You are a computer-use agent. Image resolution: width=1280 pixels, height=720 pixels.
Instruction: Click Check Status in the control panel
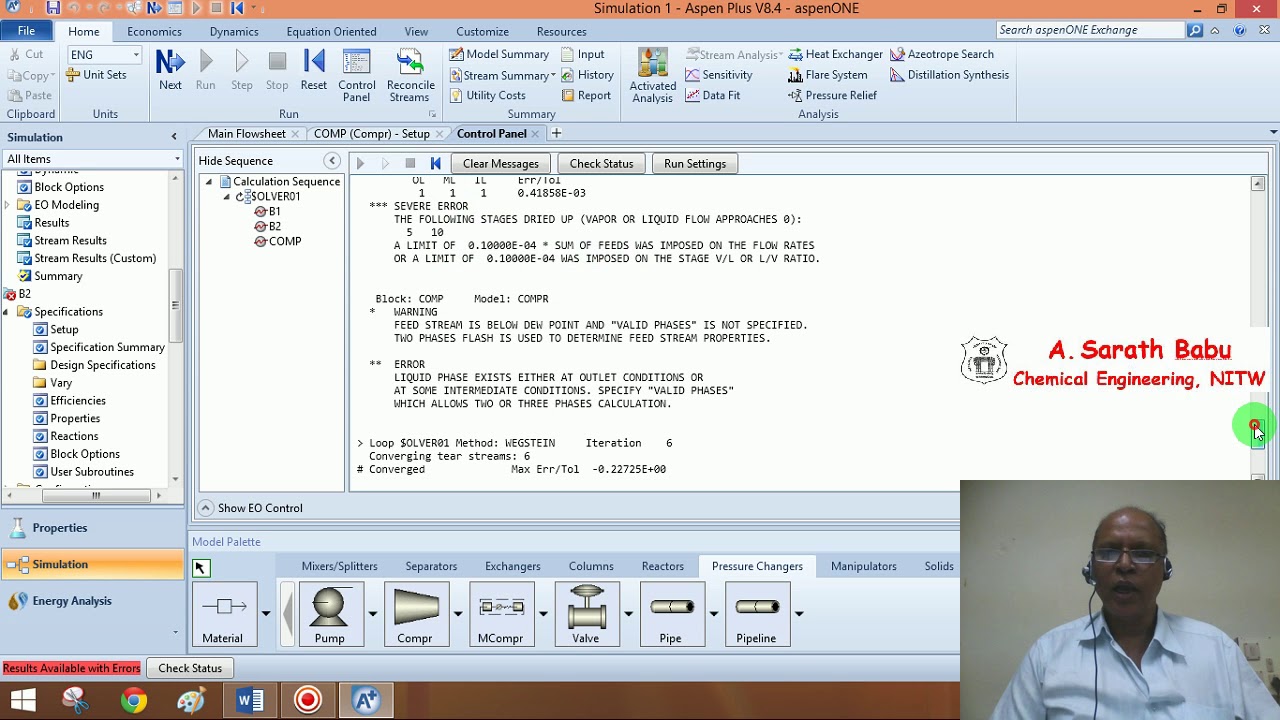click(601, 164)
